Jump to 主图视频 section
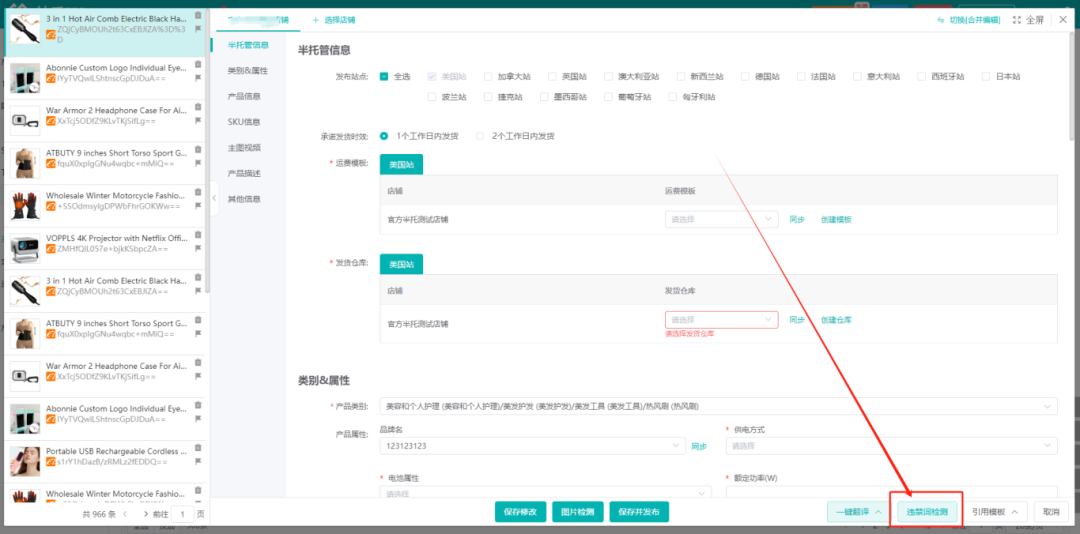Screen dimensions: 1080x534 (x=244, y=147)
